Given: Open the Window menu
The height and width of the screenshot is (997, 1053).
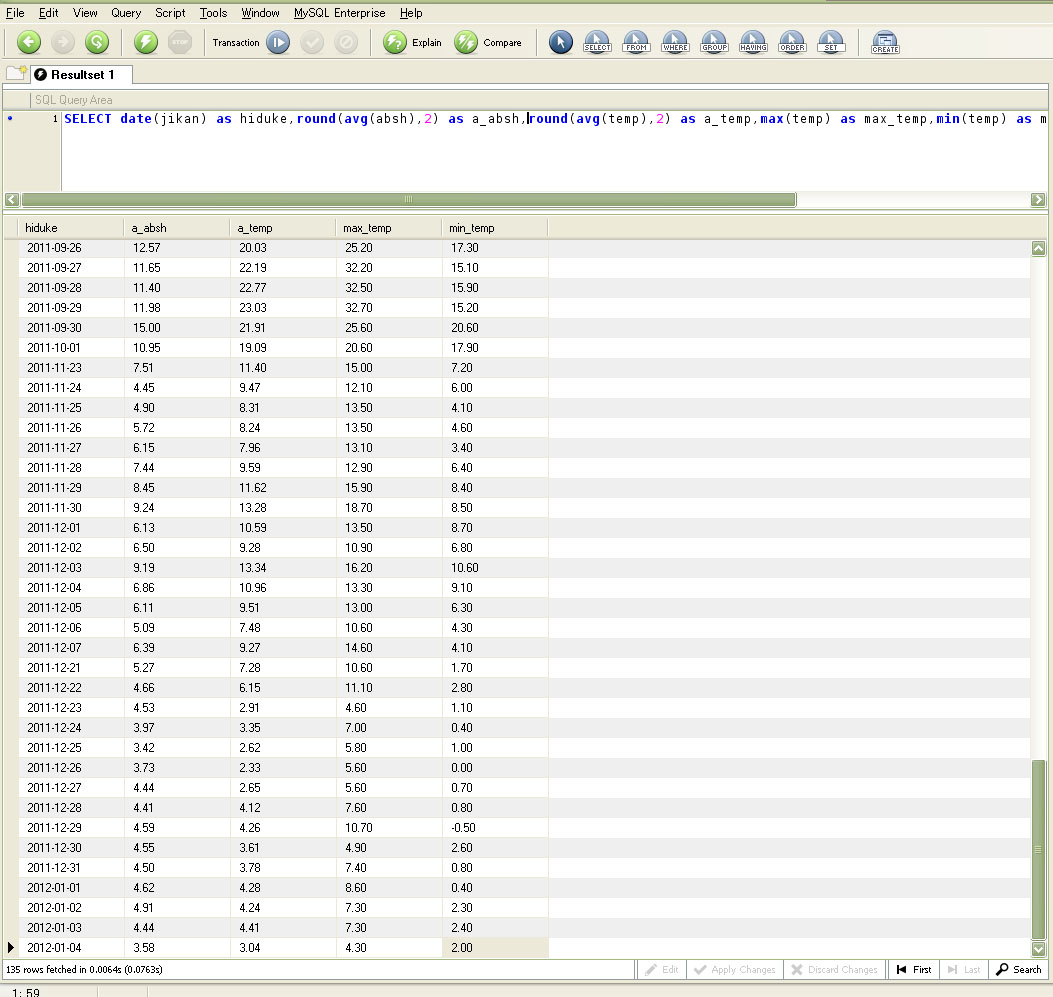Looking at the screenshot, I should click(x=261, y=13).
